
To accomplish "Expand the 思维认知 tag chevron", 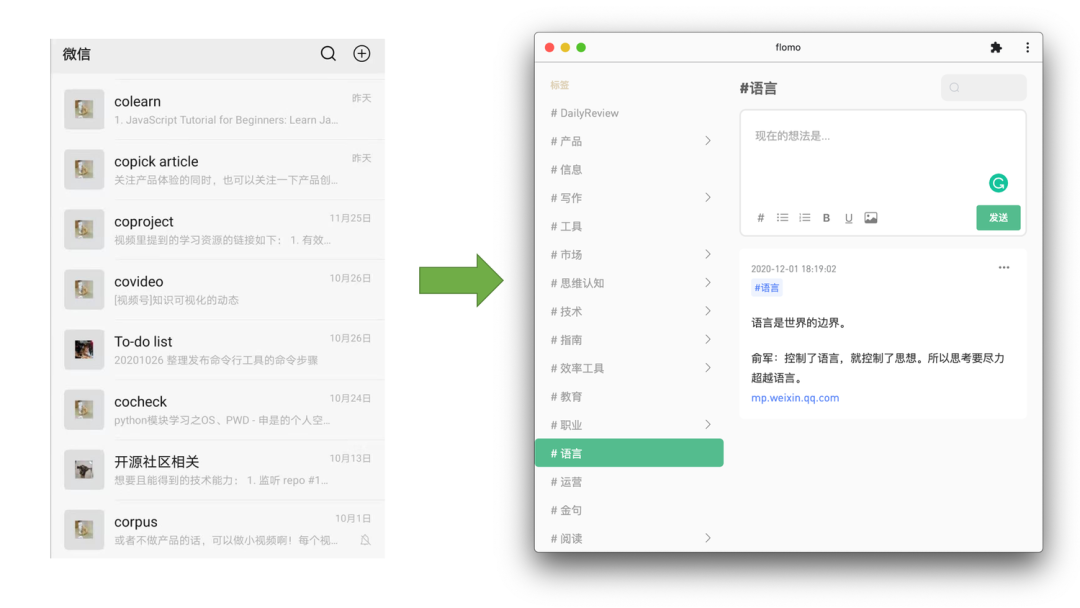I will pyautogui.click(x=707, y=282).
